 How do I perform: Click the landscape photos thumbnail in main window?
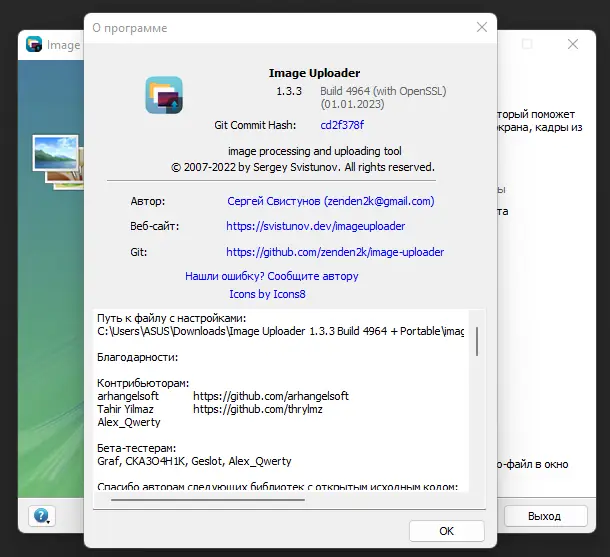tap(58, 162)
